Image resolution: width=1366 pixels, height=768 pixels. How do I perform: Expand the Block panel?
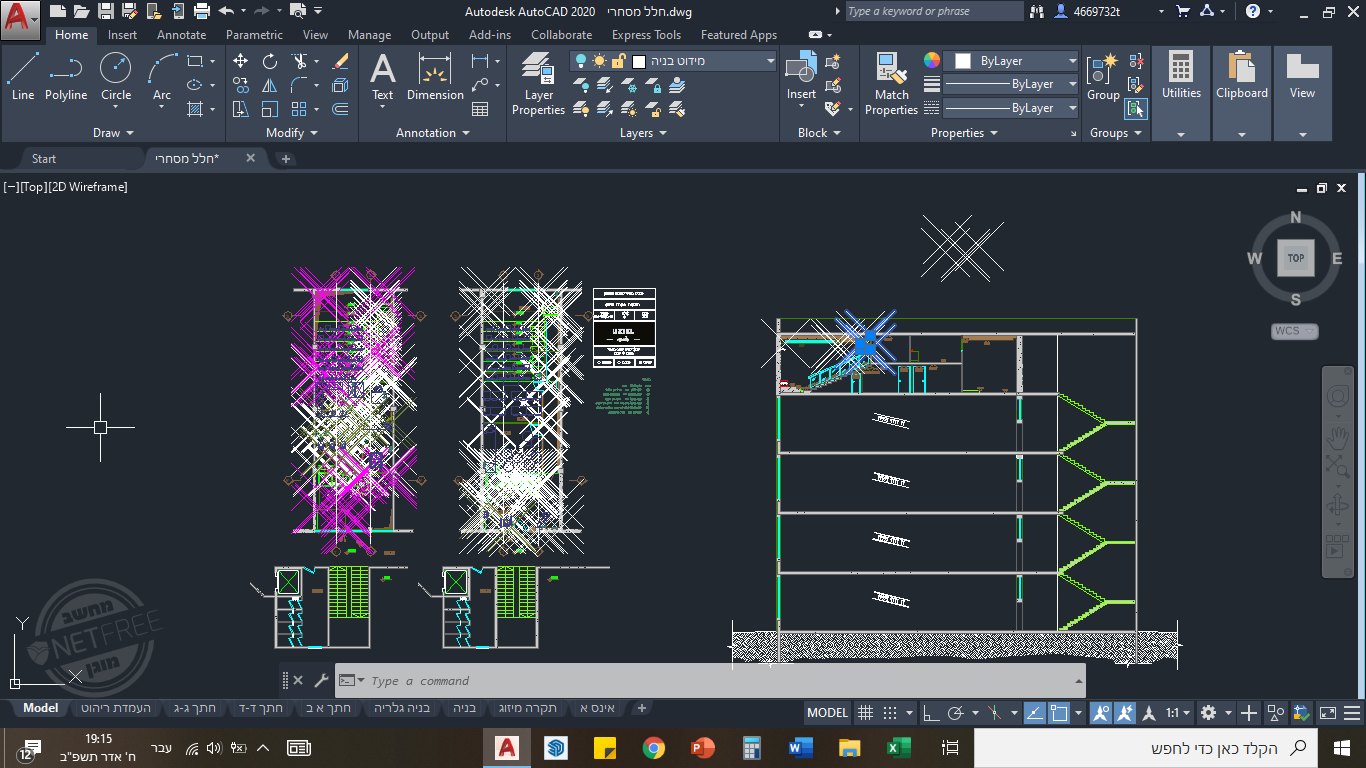(x=819, y=133)
